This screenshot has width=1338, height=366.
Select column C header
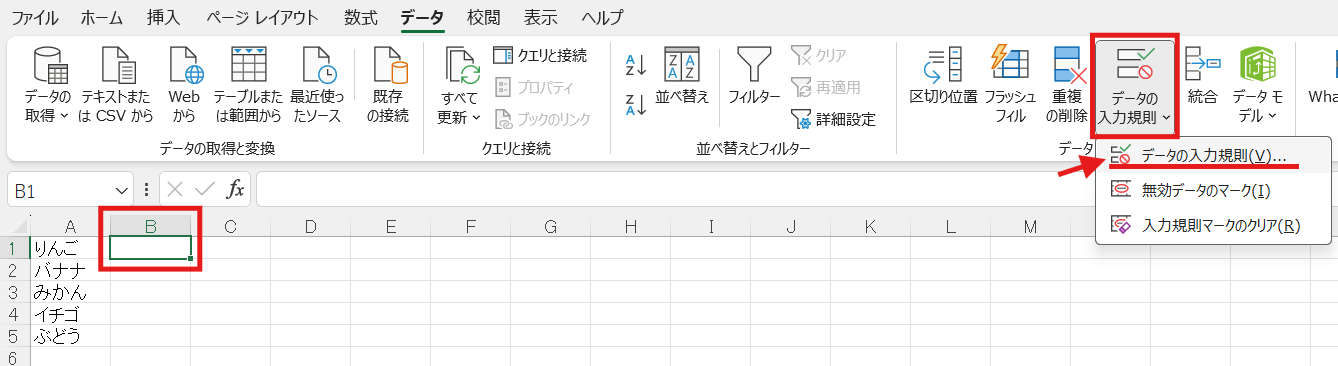(230, 227)
